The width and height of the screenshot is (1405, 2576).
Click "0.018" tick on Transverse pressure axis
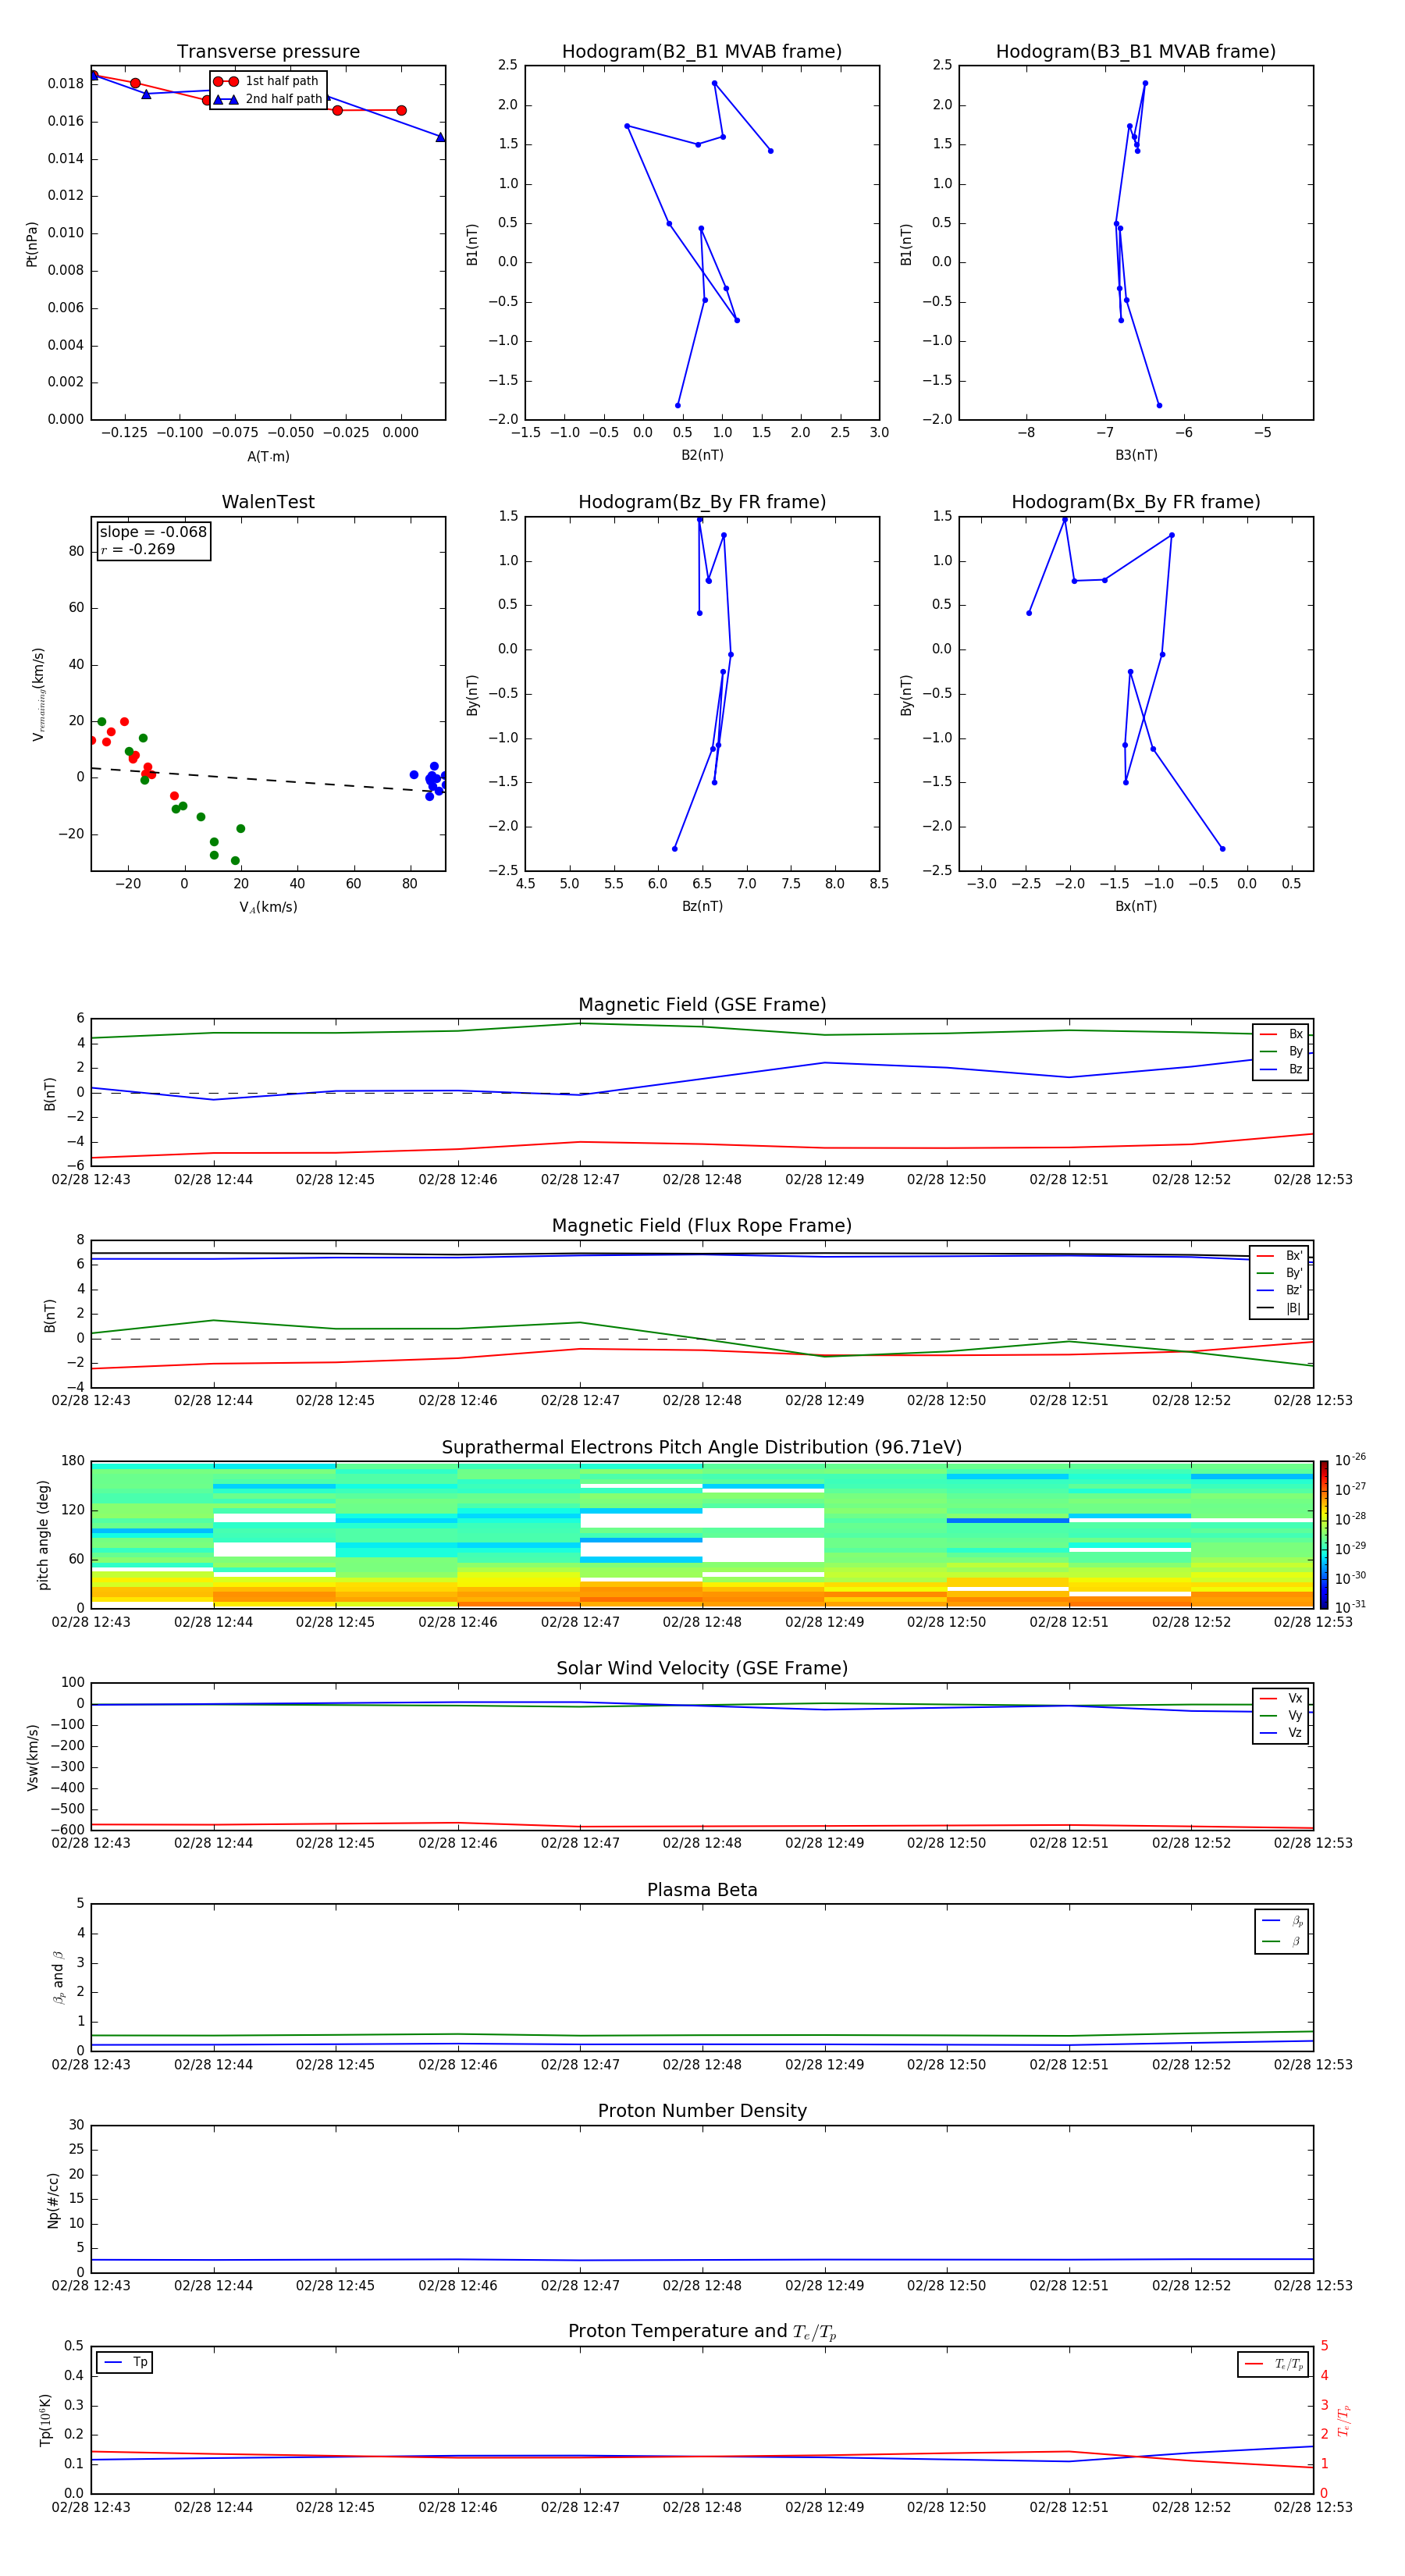click(x=66, y=84)
